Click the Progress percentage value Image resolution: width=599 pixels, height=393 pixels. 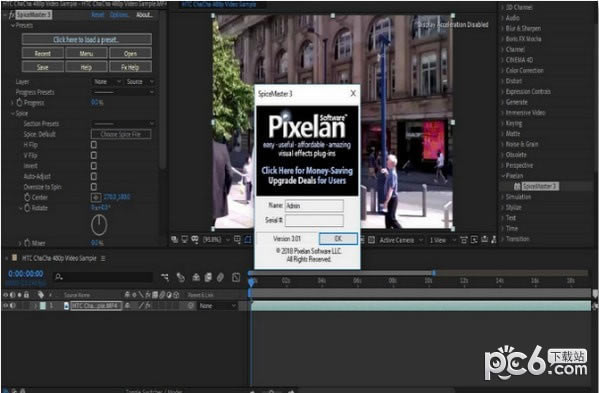(97, 103)
